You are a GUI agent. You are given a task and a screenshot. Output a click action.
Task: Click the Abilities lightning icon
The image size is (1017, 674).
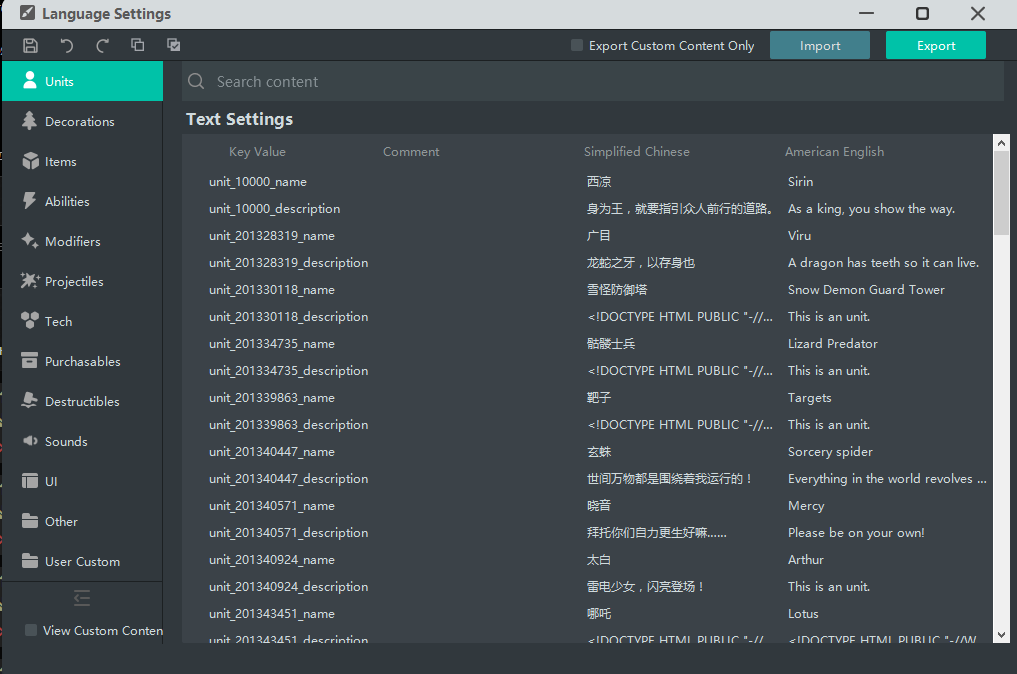coord(30,201)
